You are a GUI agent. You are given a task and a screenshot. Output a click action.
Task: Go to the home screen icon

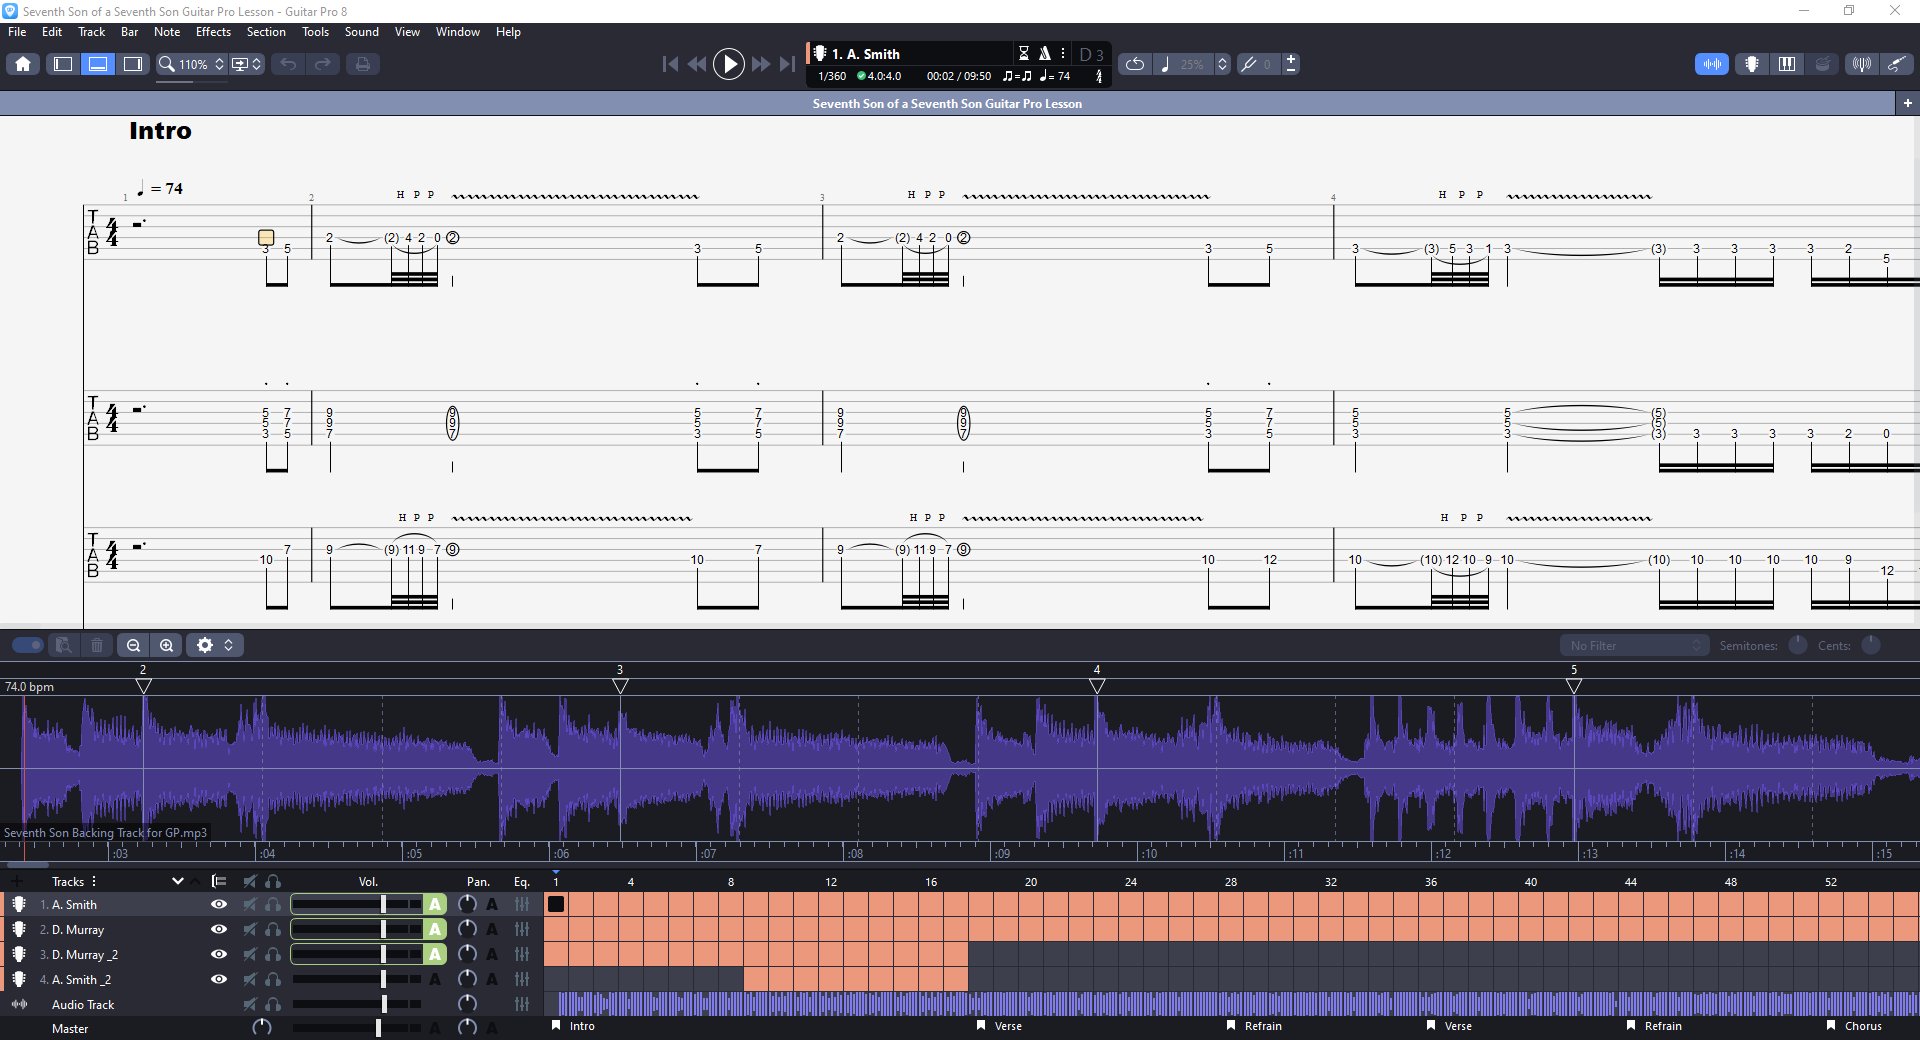(23, 64)
